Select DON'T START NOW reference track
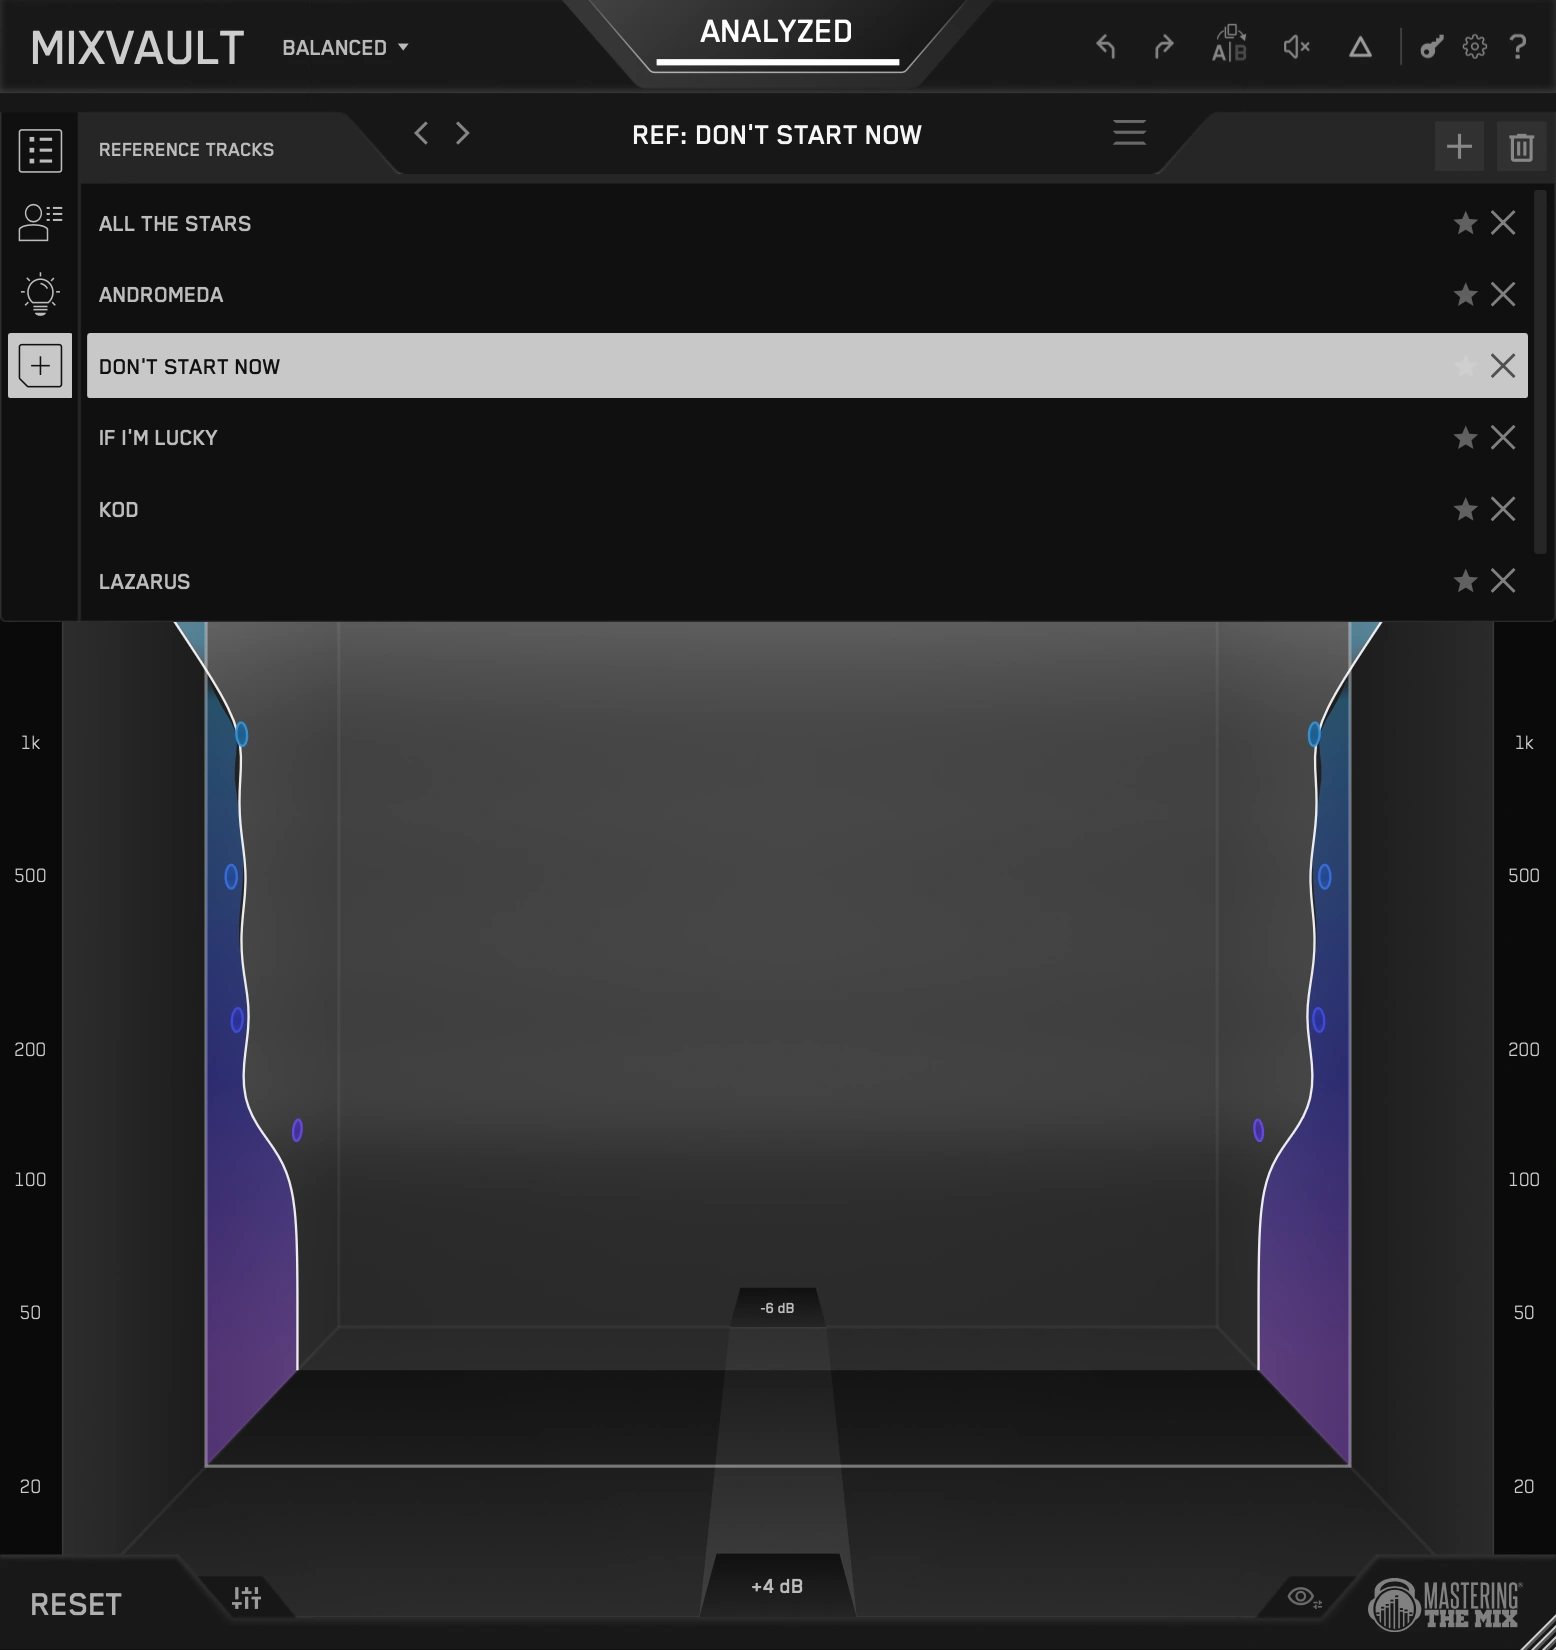1556x1650 pixels. click(x=807, y=366)
